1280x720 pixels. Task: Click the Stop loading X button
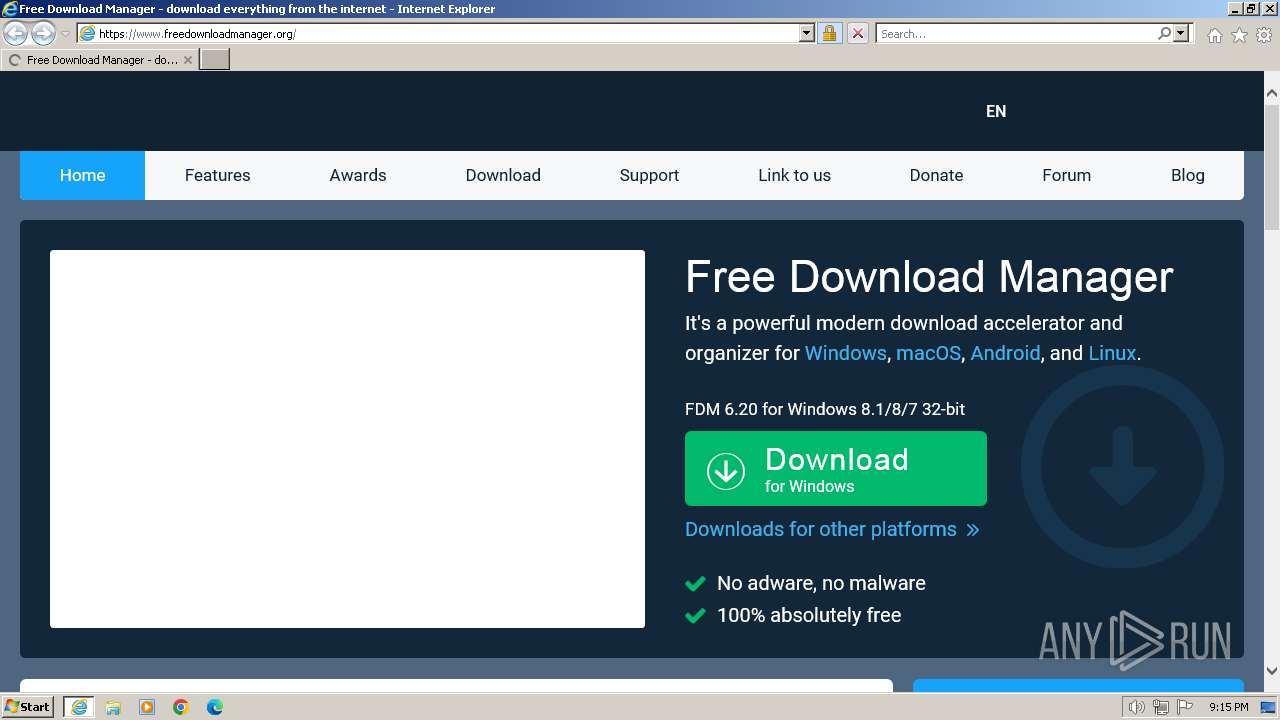[x=857, y=33]
